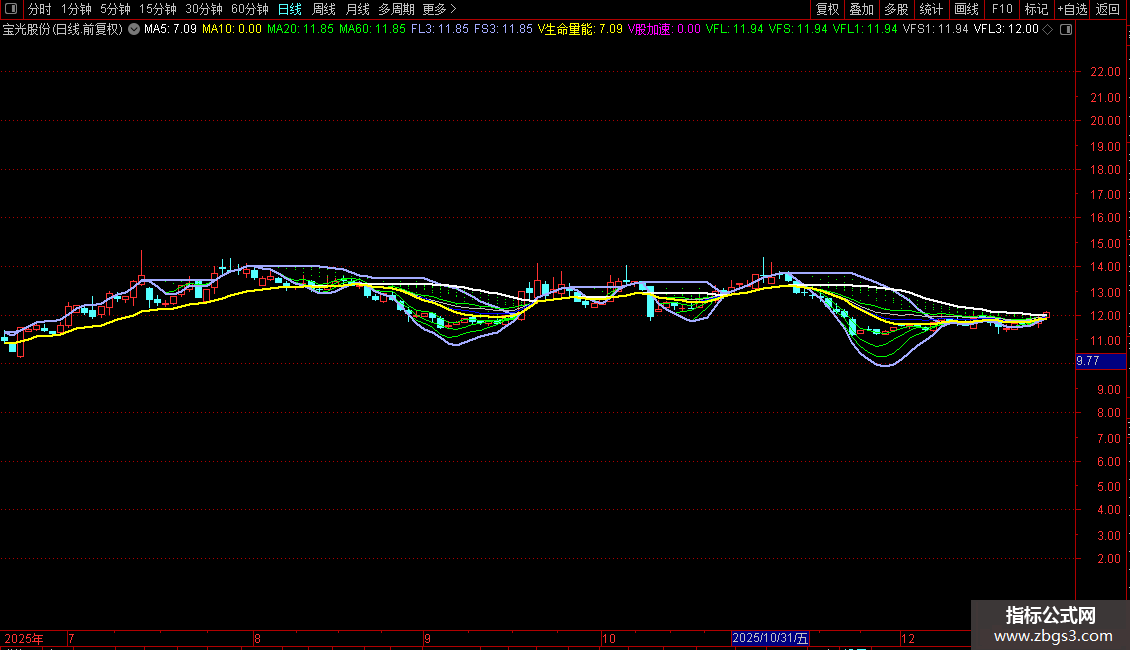Open the 多周期 multi-period view
1130x650 pixels.
click(x=396, y=9)
